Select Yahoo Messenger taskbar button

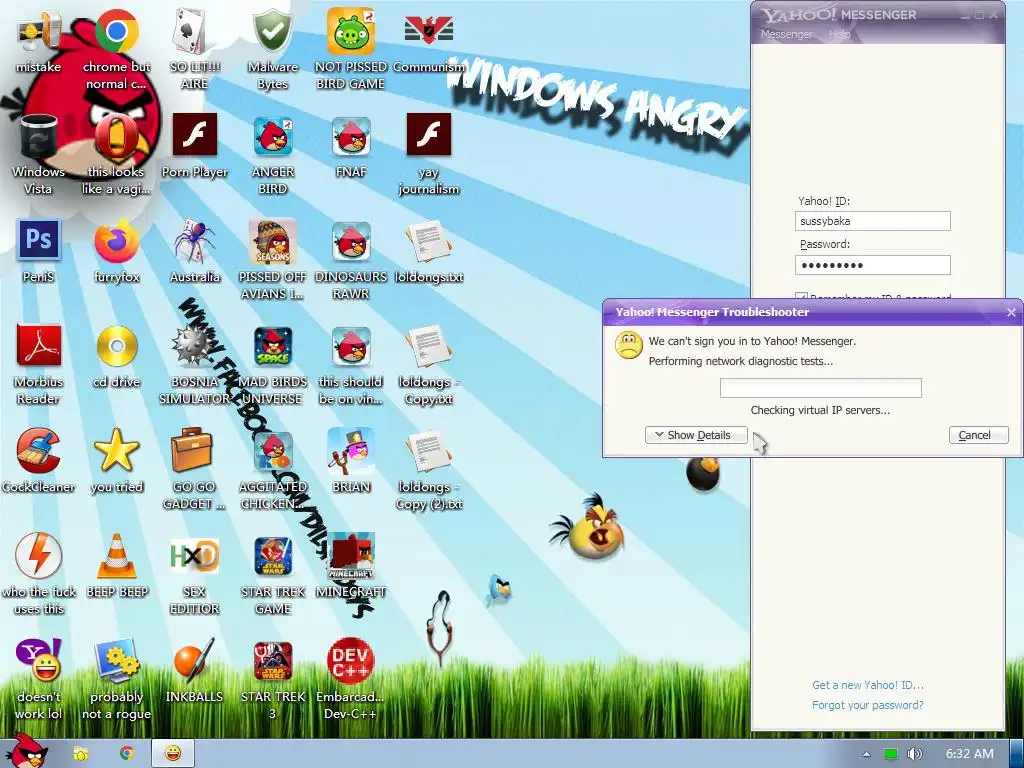[172, 753]
